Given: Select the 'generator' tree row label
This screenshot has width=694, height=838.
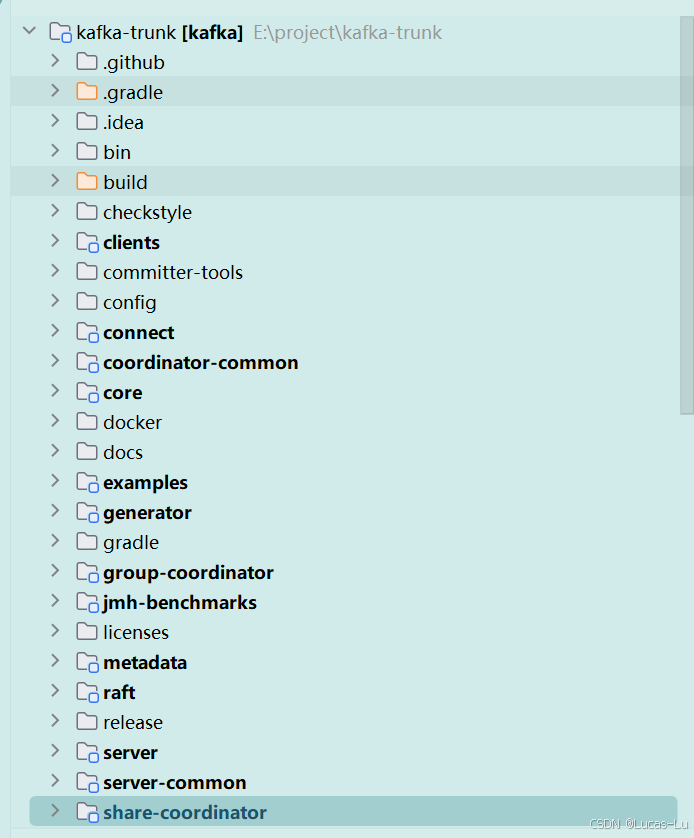Looking at the screenshot, I should (x=147, y=513).
